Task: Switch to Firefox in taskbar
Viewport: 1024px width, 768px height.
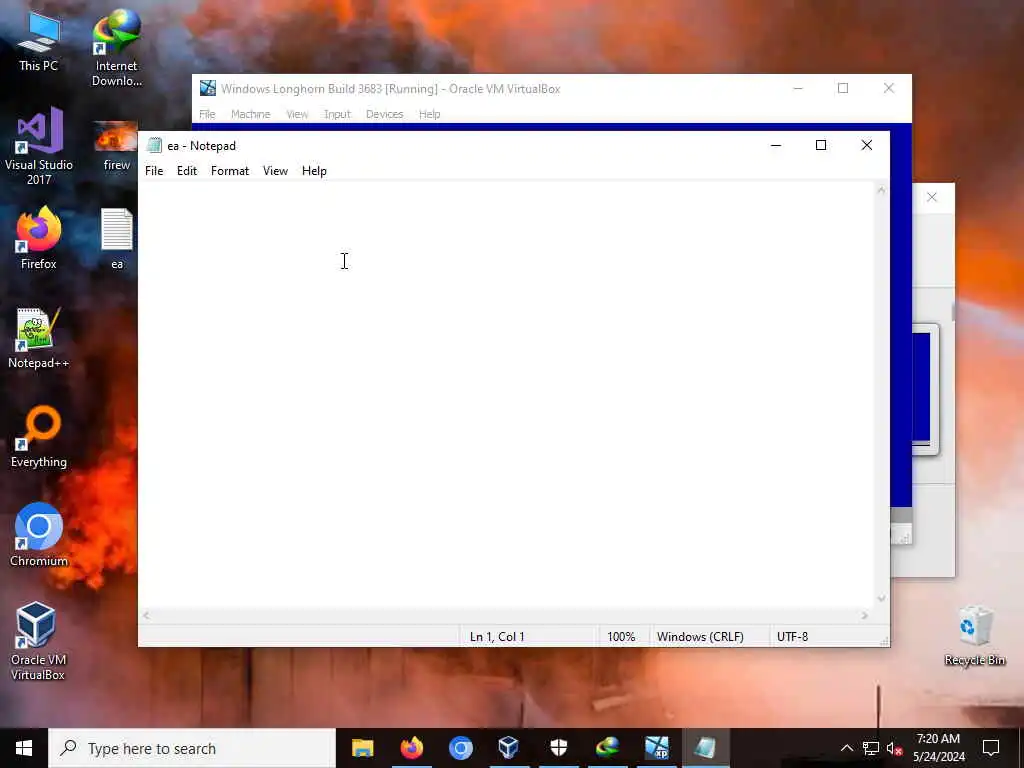Action: (x=411, y=748)
